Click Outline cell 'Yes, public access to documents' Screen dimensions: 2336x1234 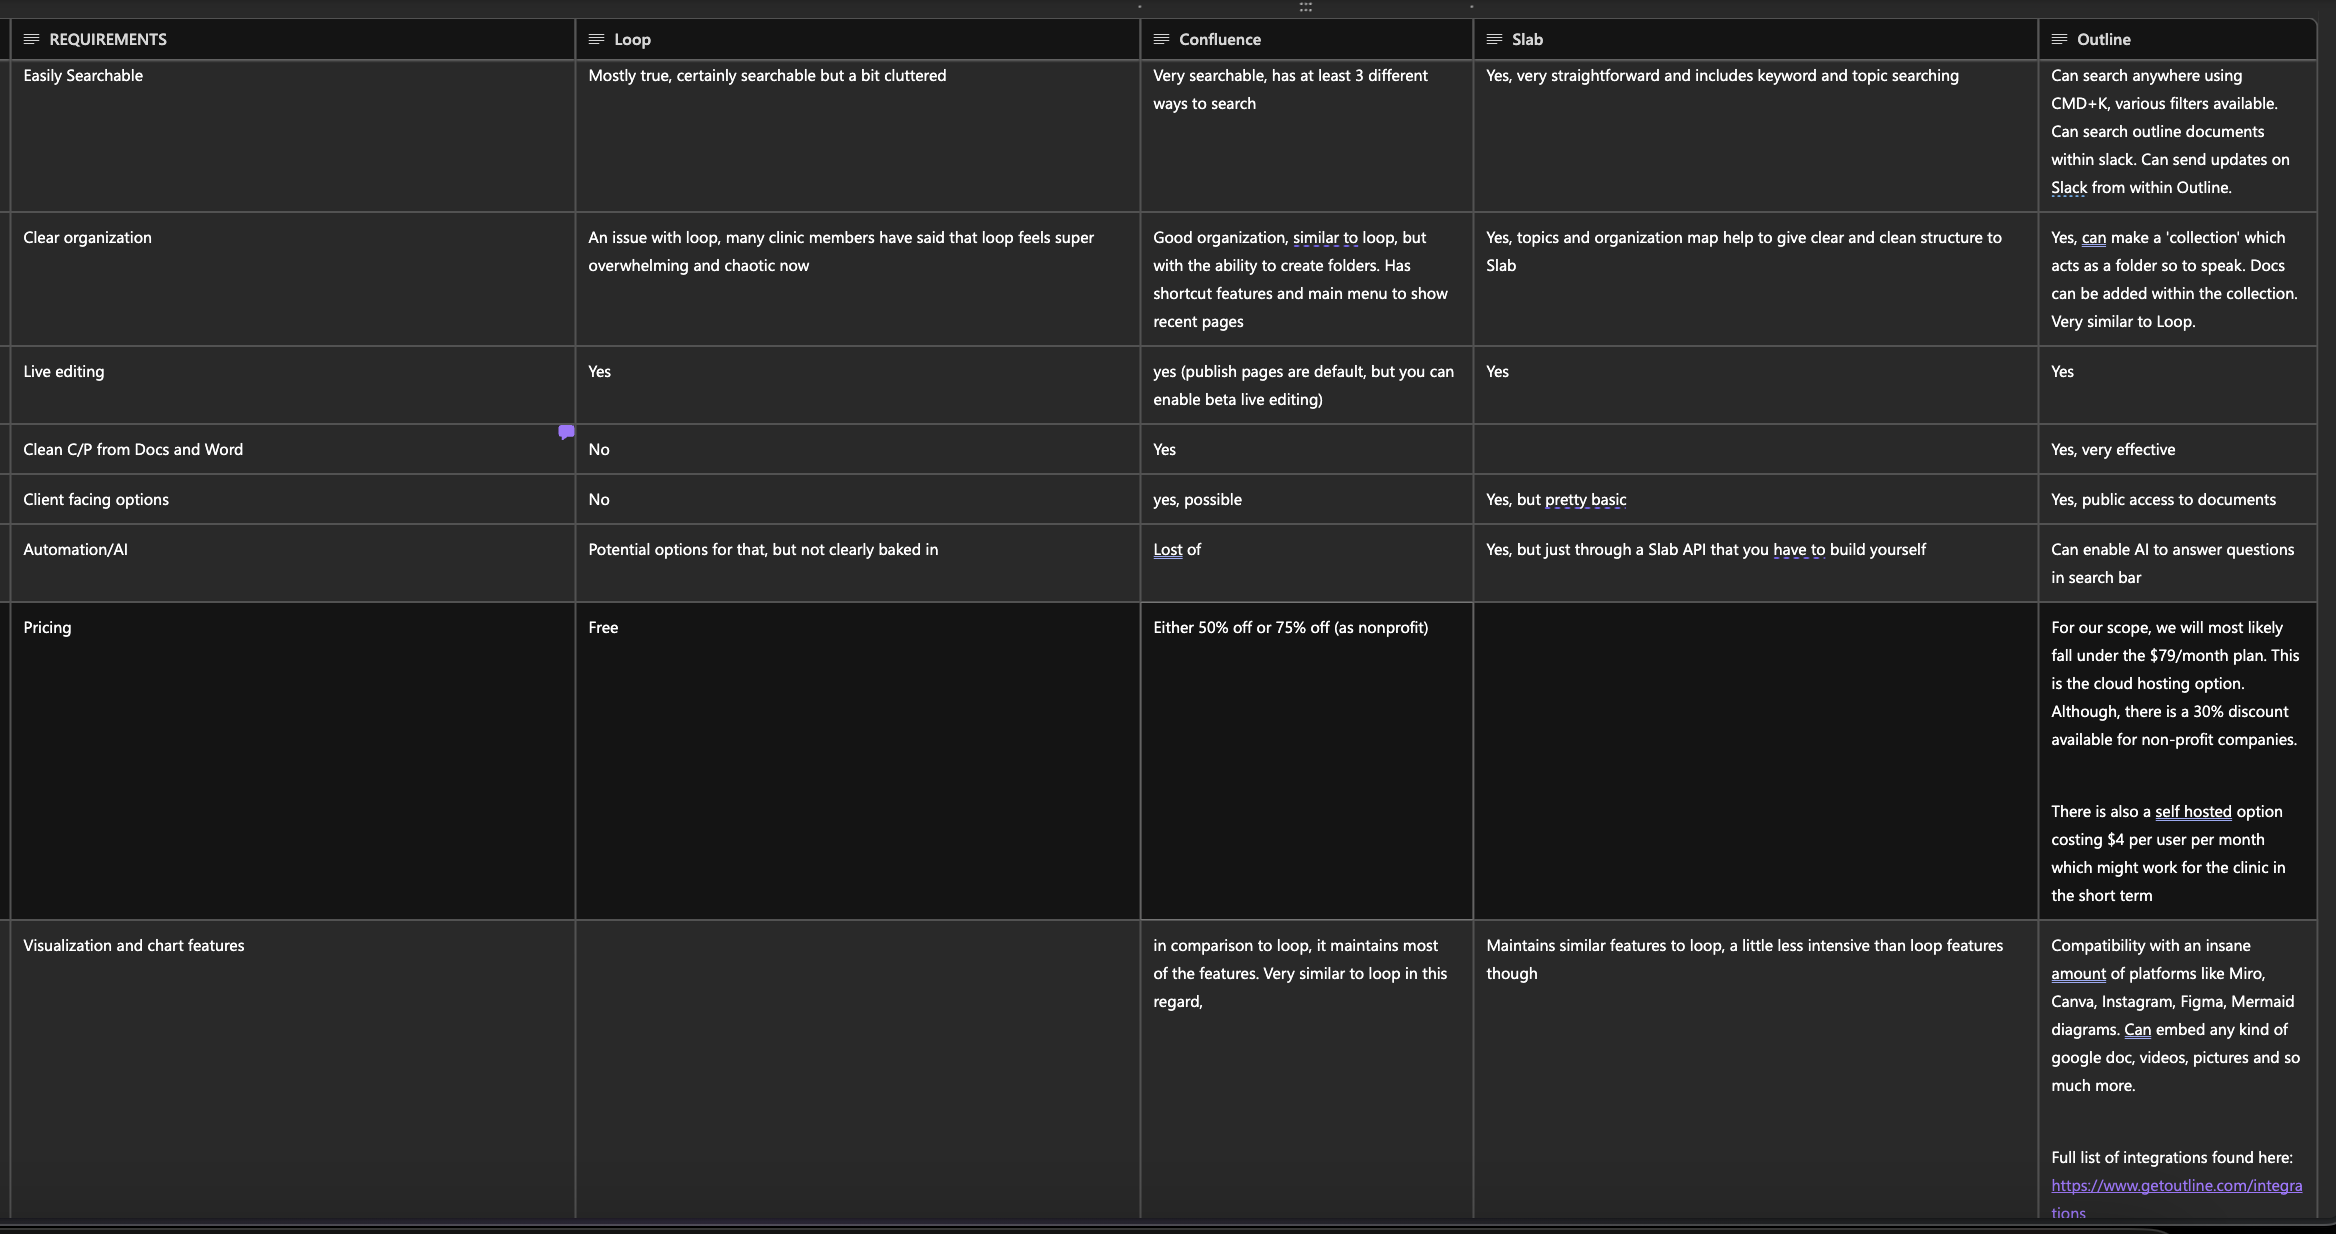(2178, 499)
